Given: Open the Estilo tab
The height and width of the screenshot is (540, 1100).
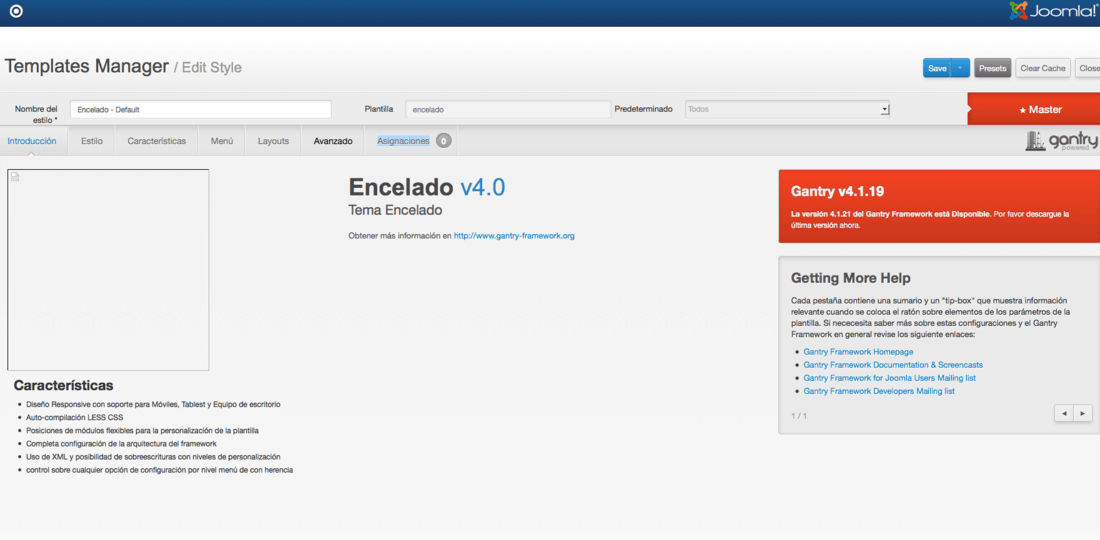Looking at the screenshot, I should [91, 141].
